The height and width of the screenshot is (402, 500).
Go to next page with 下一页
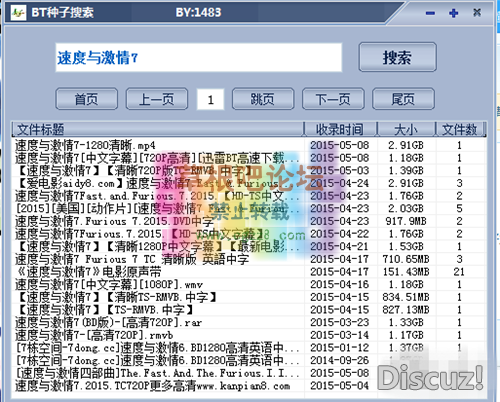(333, 99)
